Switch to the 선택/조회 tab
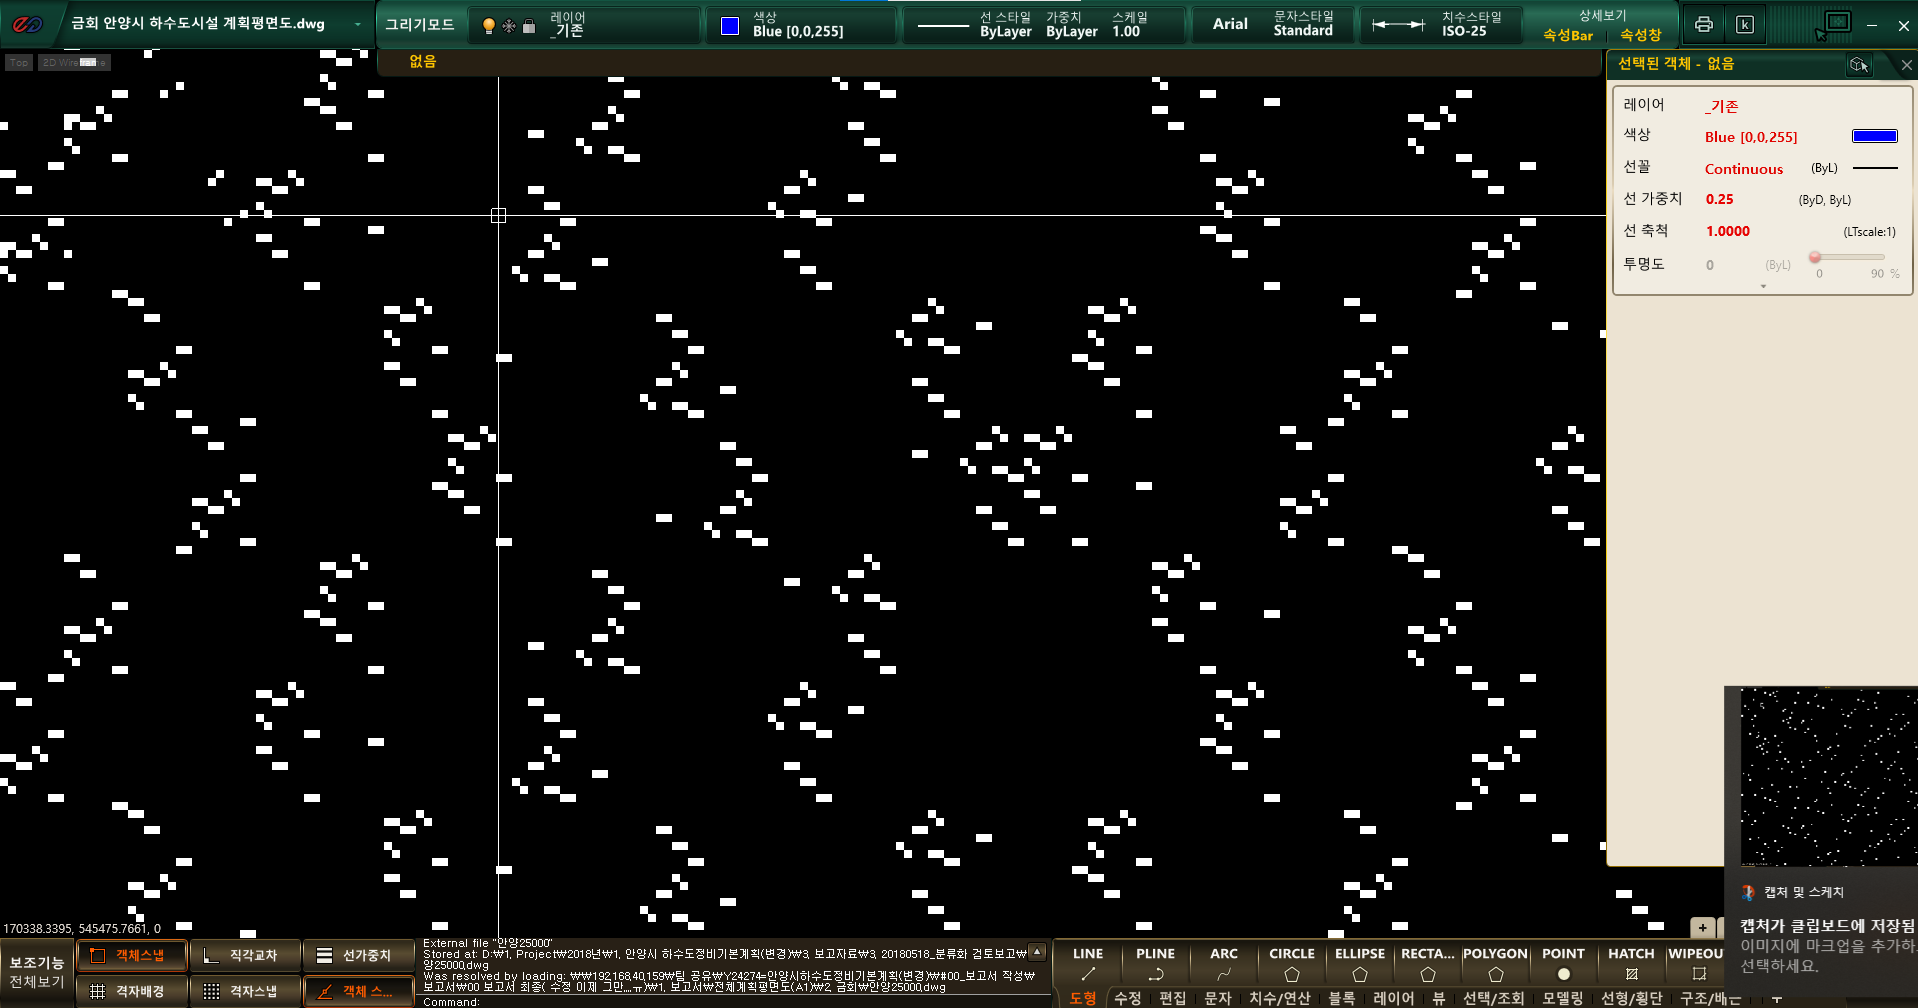Screen dimensions: 1918x1008 pyautogui.click(x=1494, y=998)
